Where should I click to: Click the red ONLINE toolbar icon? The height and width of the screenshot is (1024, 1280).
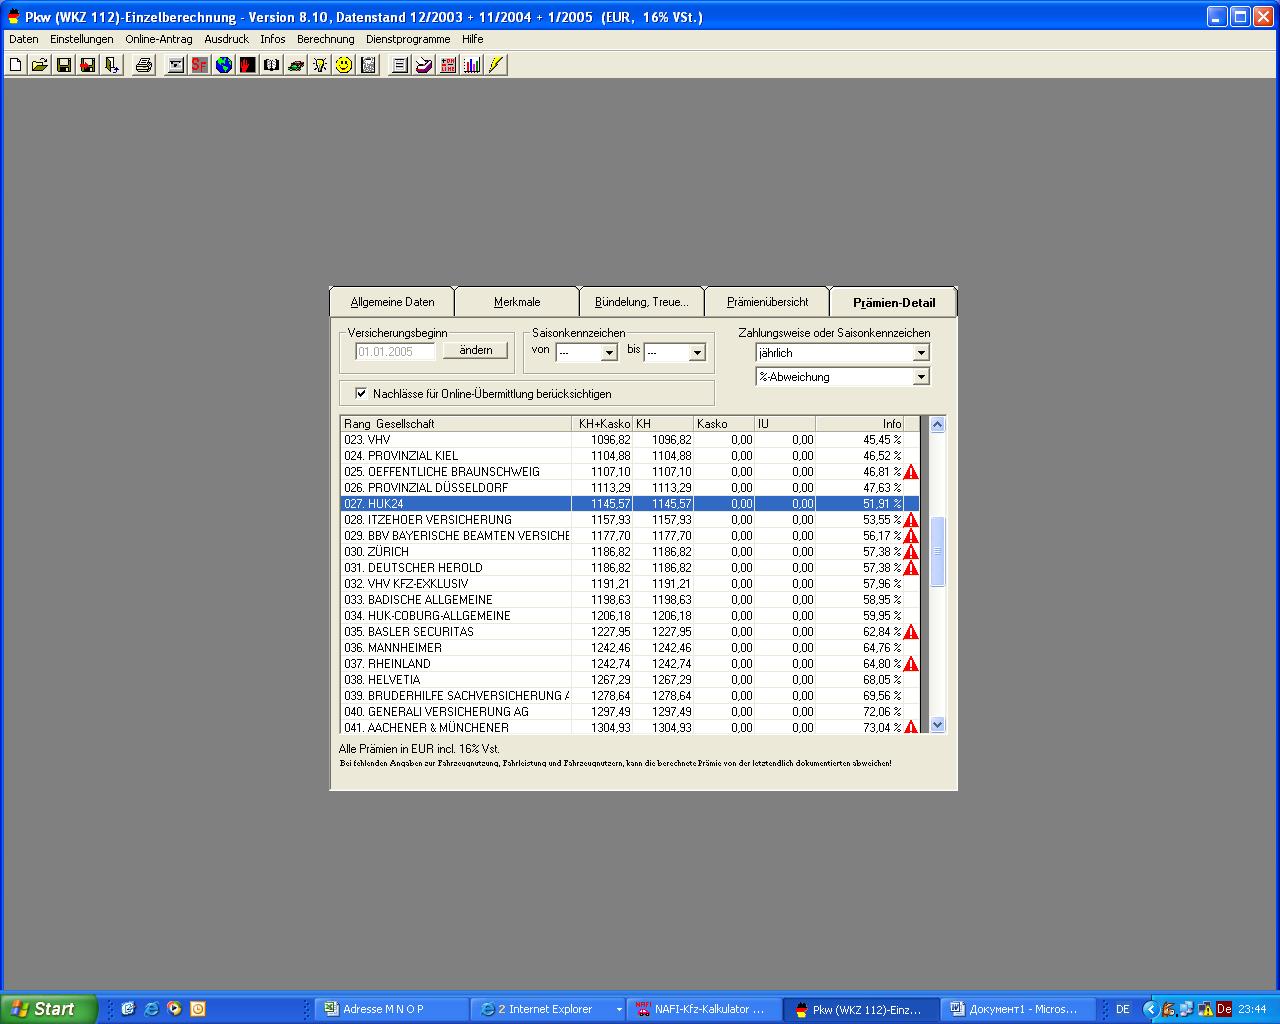click(x=448, y=65)
